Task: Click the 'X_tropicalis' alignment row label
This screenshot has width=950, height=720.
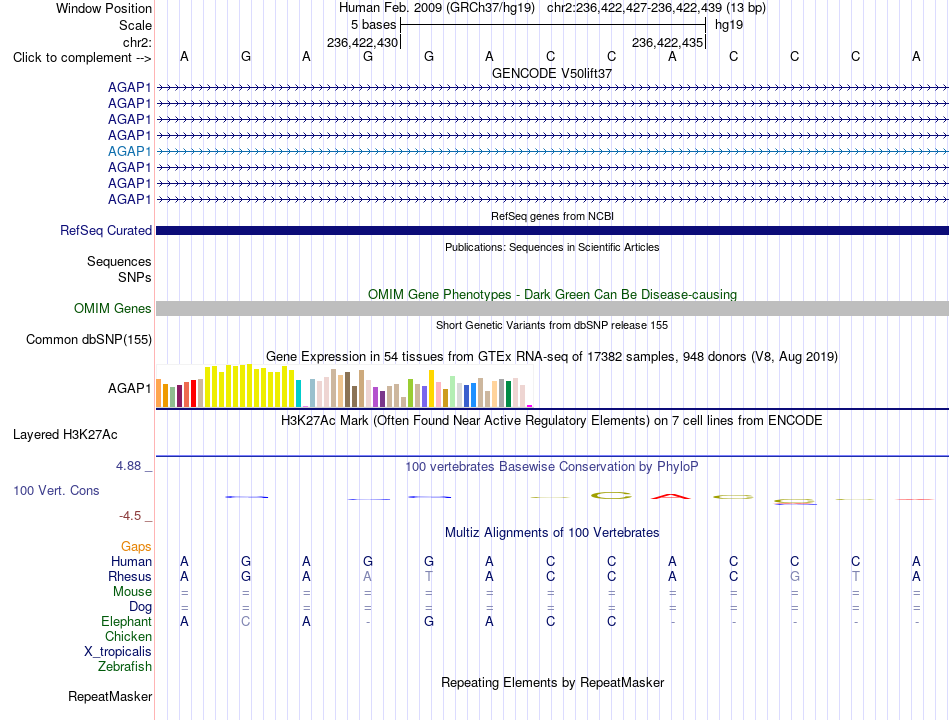Action: pyautogui.click(x=118, y=652)
